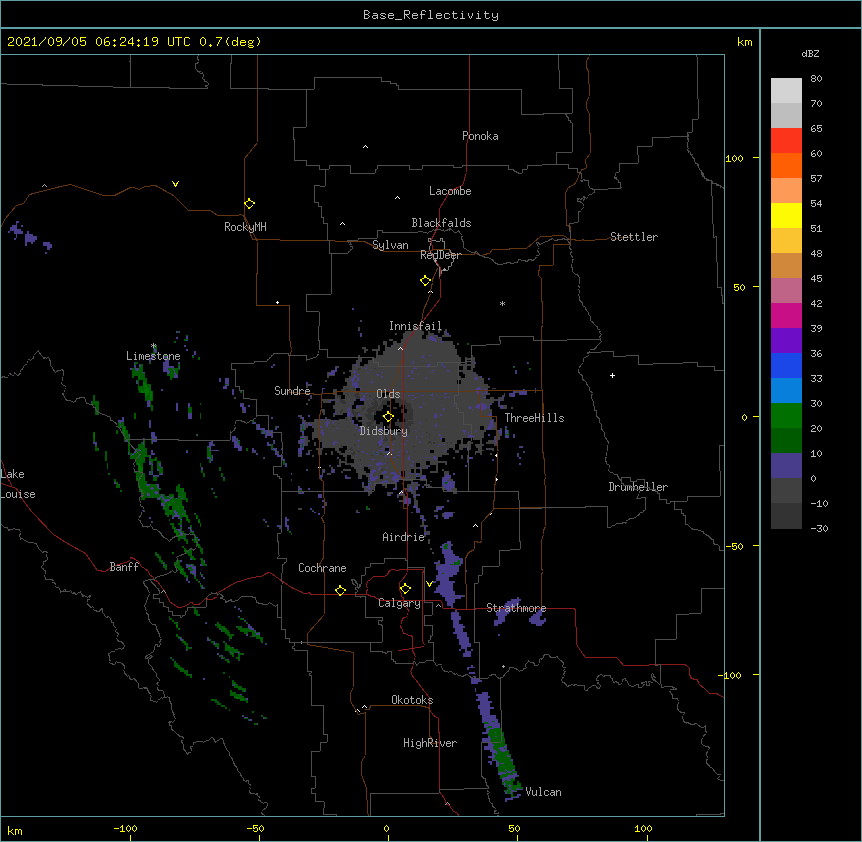This screenshot has height=842, width=862.
Task: Click the RockyMH label
Action: pyautogui.click(x=245, y=227)
